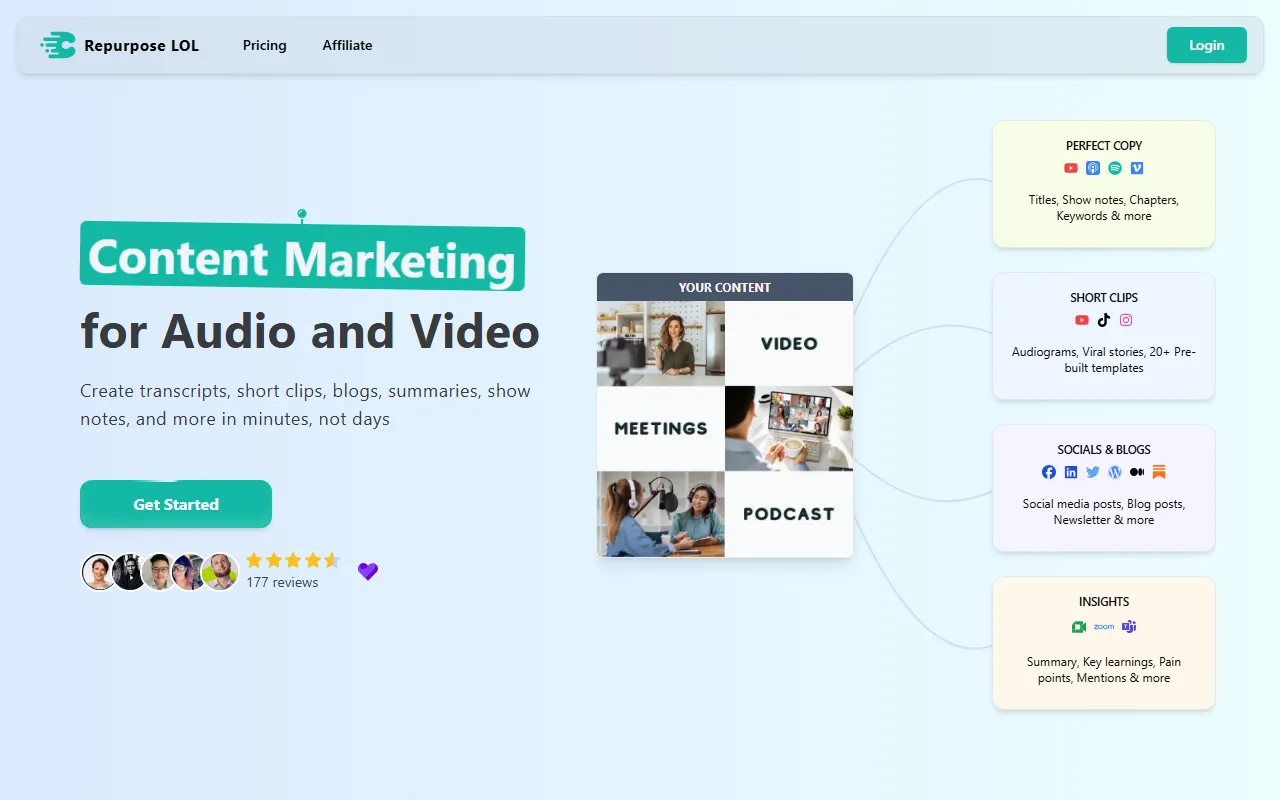This screenshot has height=800, width=1280.
Task: Click the Spotify icon
Action: pyautogui.click(x=1115, y=169)
